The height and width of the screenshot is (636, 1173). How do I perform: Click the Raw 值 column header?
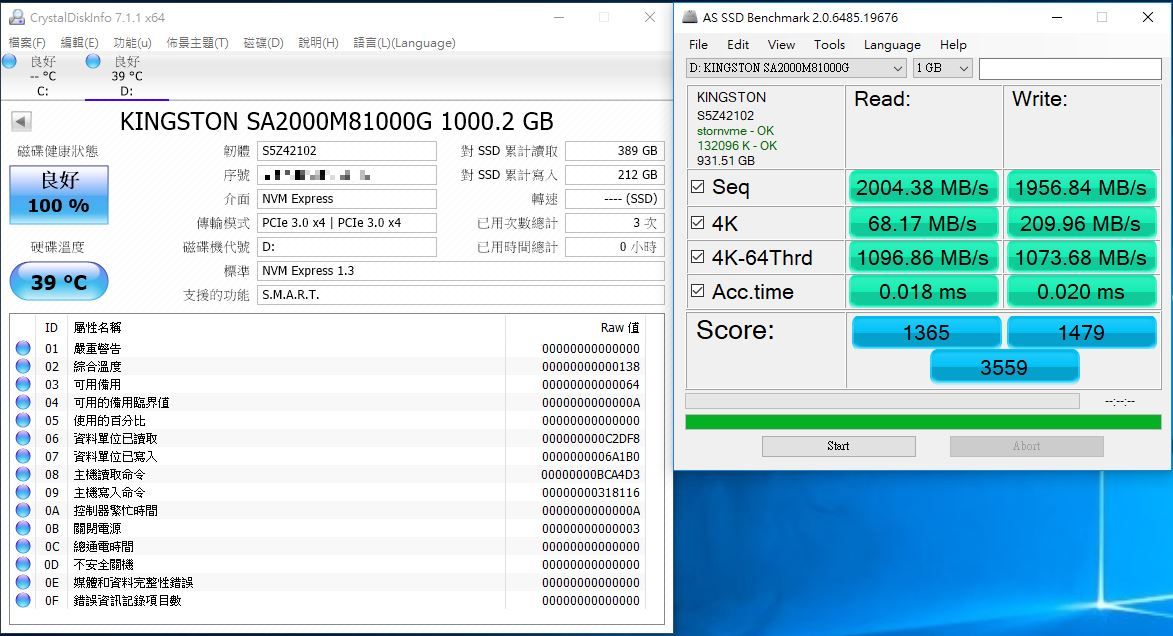620,328
